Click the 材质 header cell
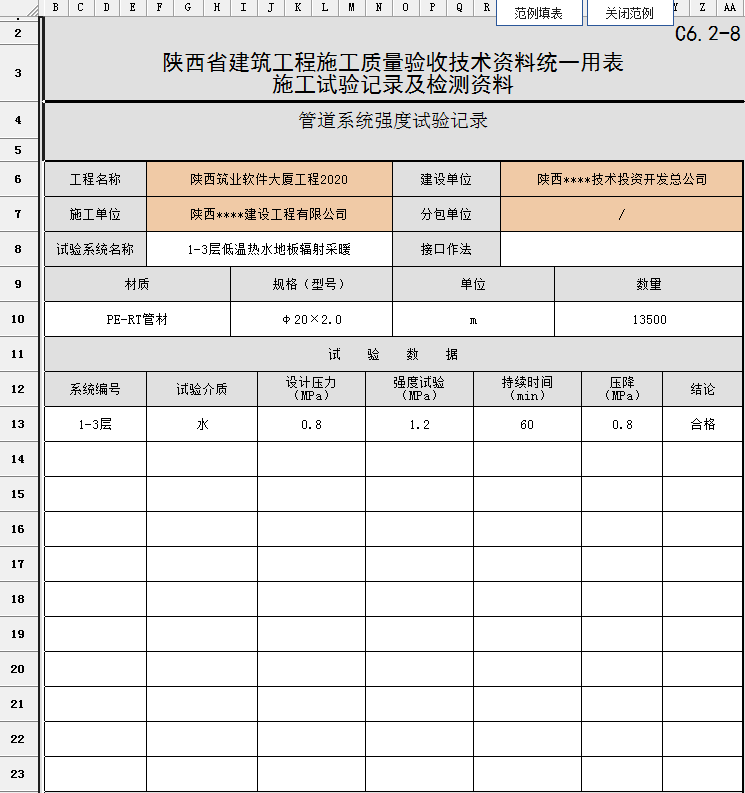 137,284
